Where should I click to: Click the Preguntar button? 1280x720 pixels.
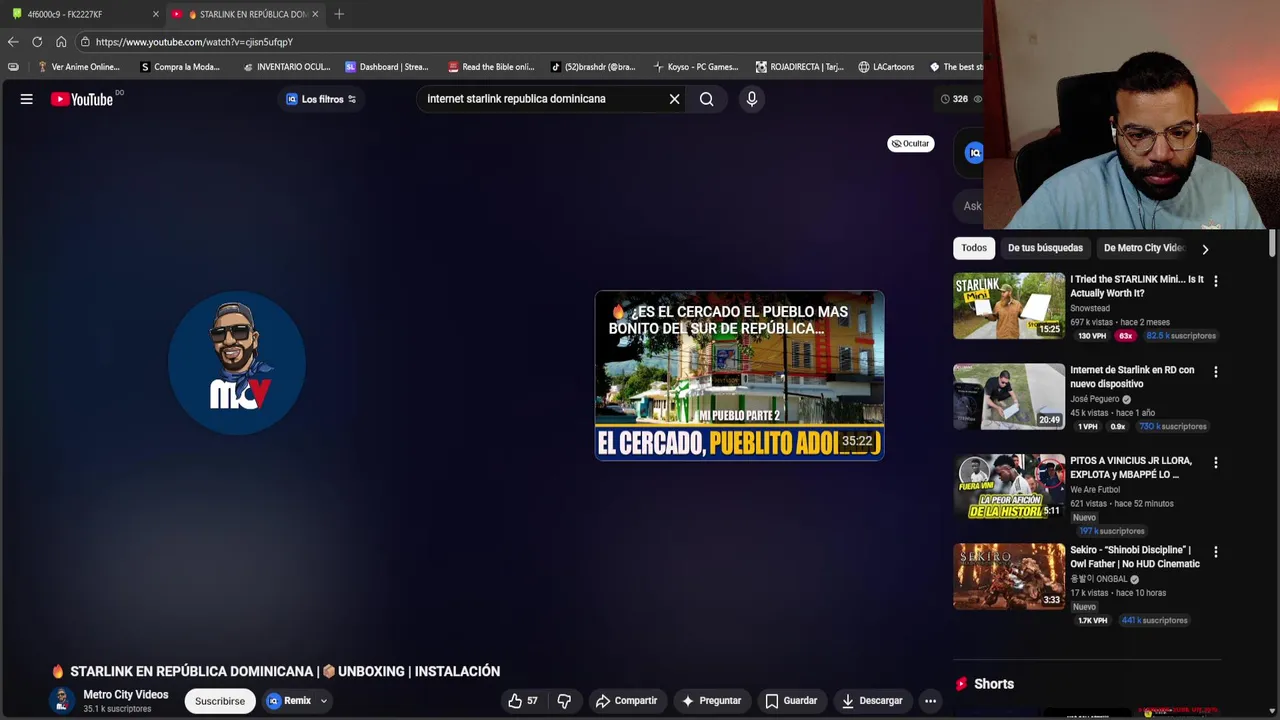click(x=711, y=701)
